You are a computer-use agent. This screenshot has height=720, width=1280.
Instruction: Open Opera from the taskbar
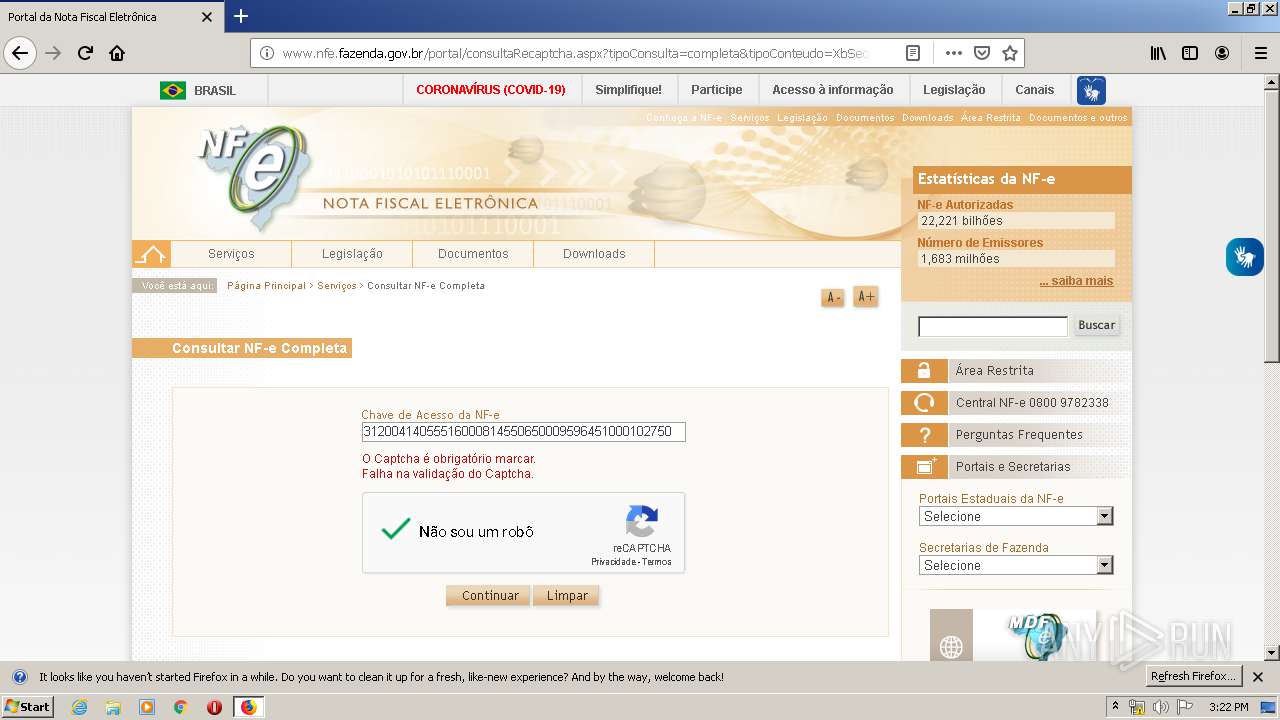point(214,707)
